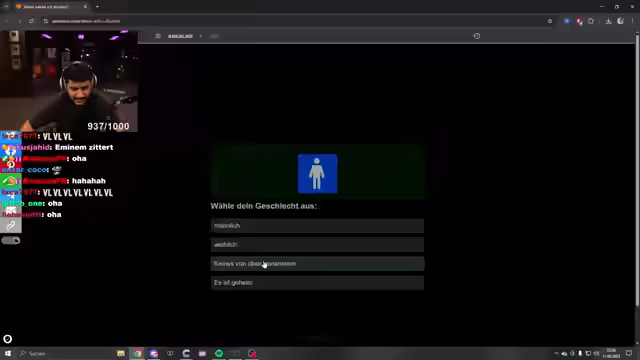Click the circular icon at the bottom-left of the page
This screenshot has height=360, width=640.
click(x=7, y=339)
